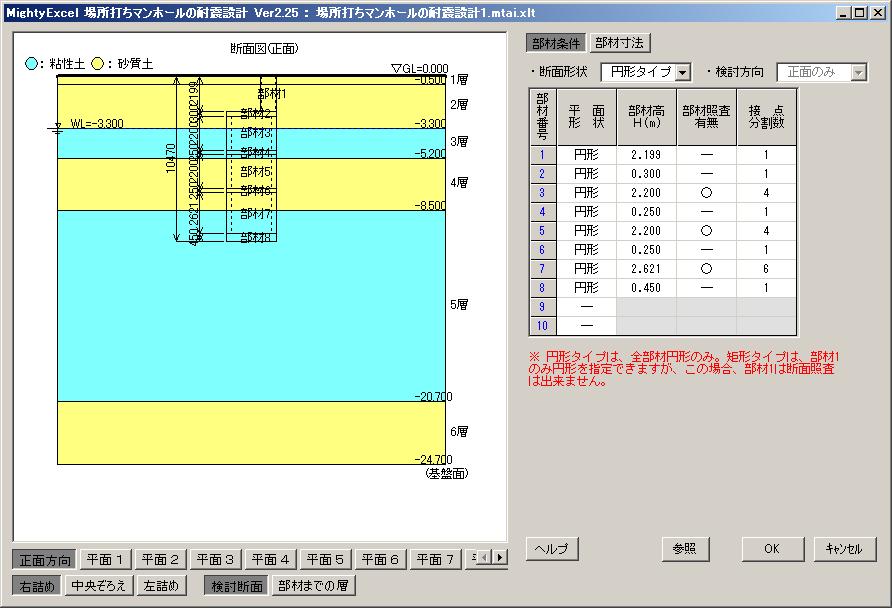Switch to the 部材条件 tab
Image resolution: width=892 pixels, height=608 pixels.
tap(556, 43)
